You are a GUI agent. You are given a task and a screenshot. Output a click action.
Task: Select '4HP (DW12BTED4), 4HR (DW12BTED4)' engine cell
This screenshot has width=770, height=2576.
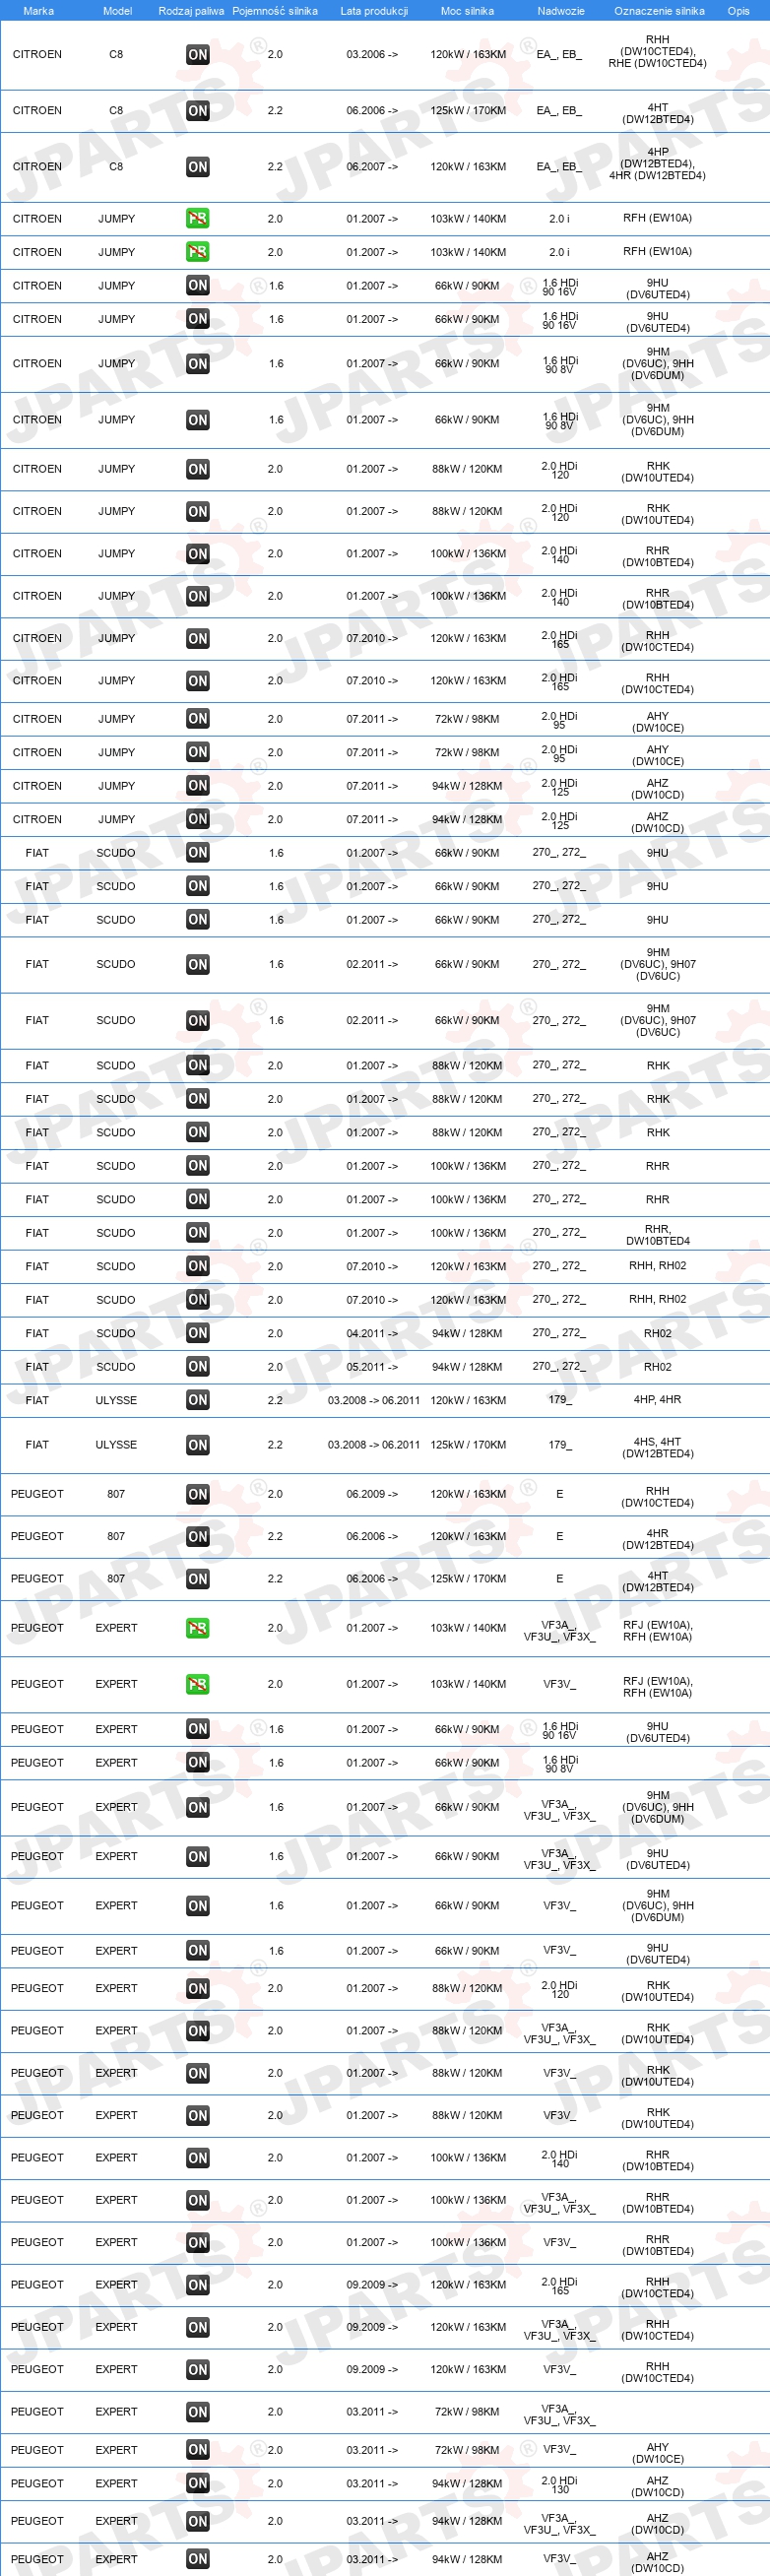[657, 164]
